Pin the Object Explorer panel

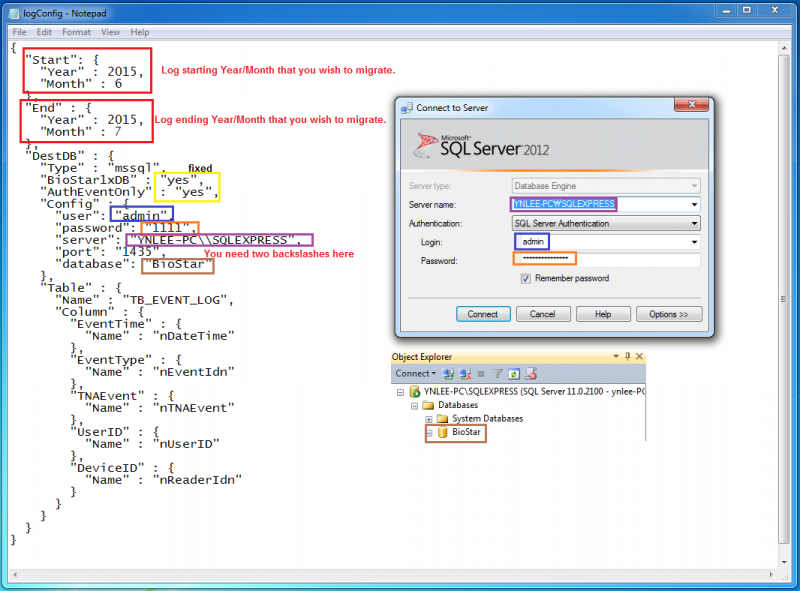[625, 356]
